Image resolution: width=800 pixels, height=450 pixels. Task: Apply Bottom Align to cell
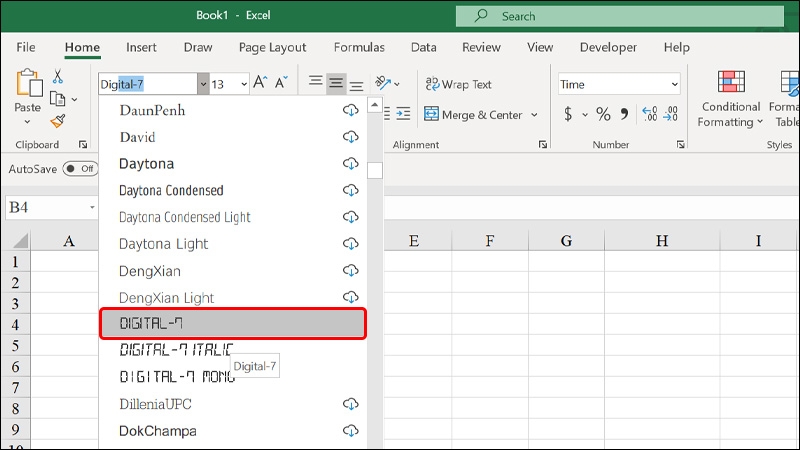click(x=356, y=85)
